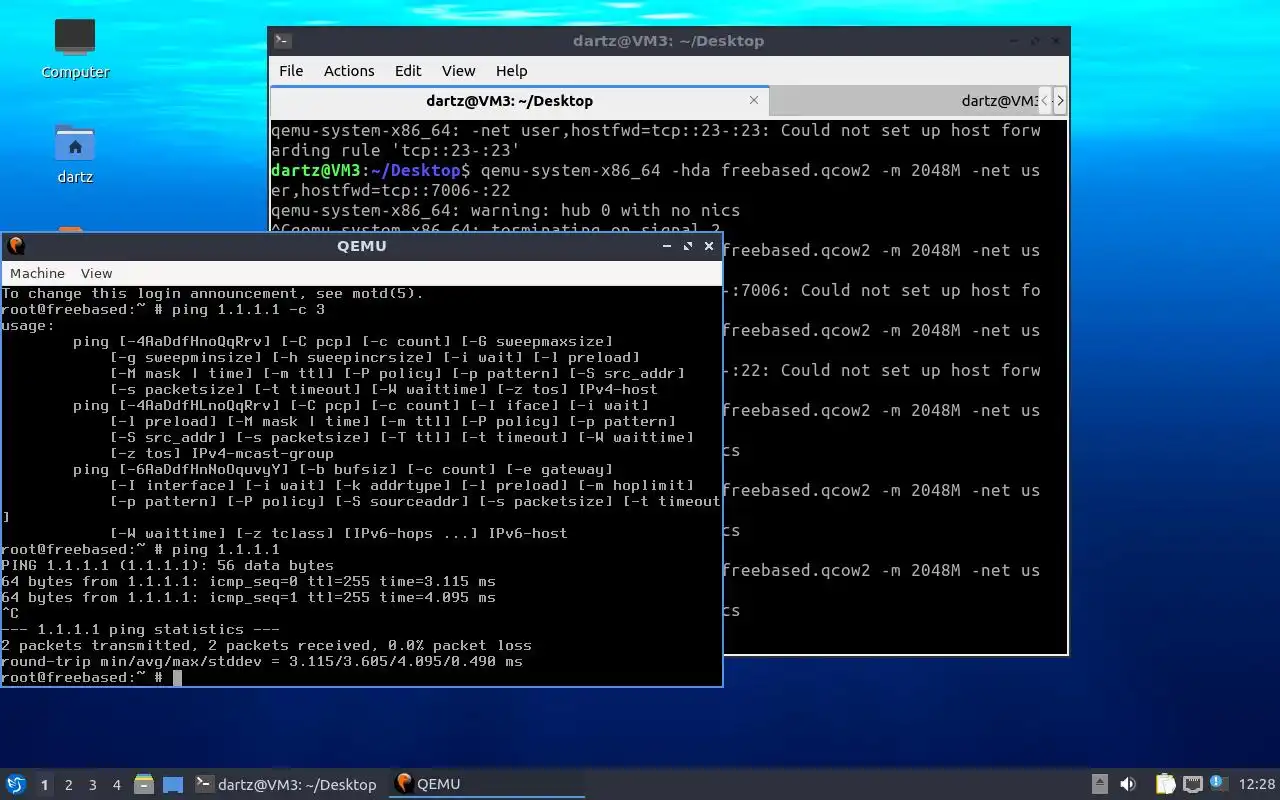The height and width of the screenshot is (800, 1280).
Task: Click '2 packets transmitted' statistics line
Action: point(266,646)
